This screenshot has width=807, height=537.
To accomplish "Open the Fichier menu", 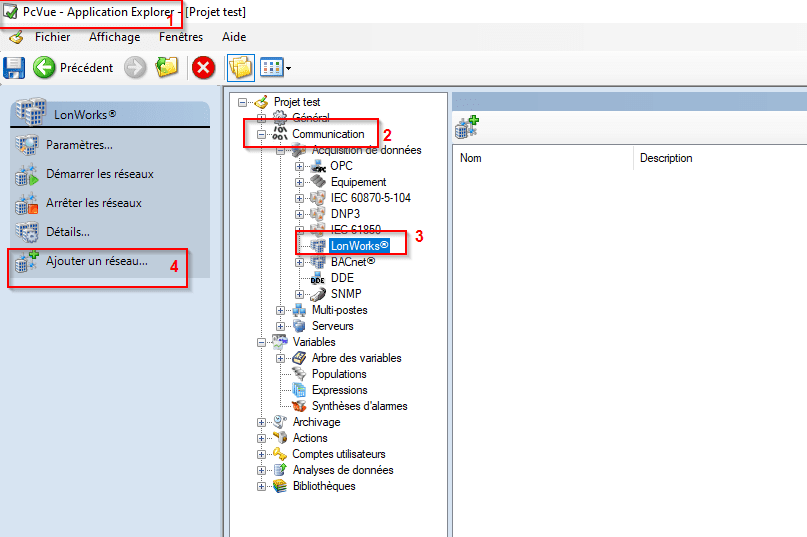I will coord(52,37).
